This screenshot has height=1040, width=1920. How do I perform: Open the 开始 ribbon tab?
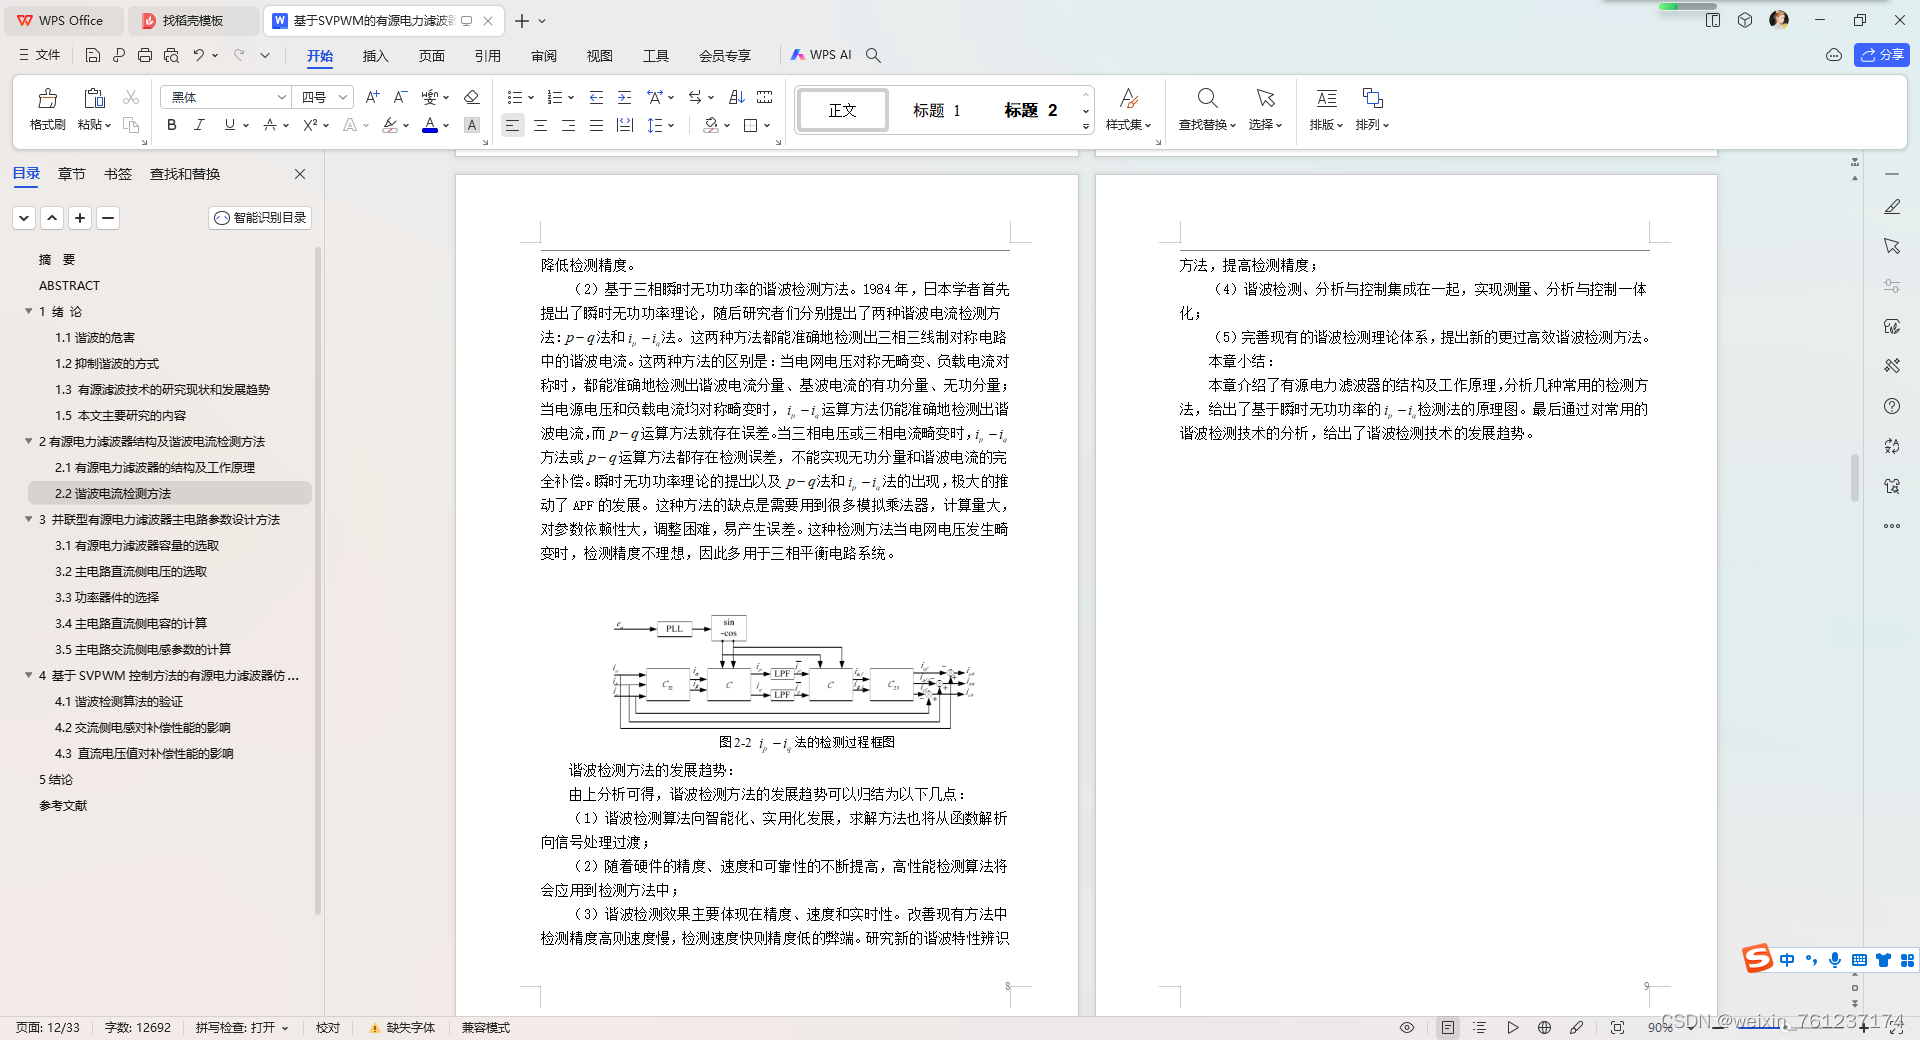tap(320, 55)
